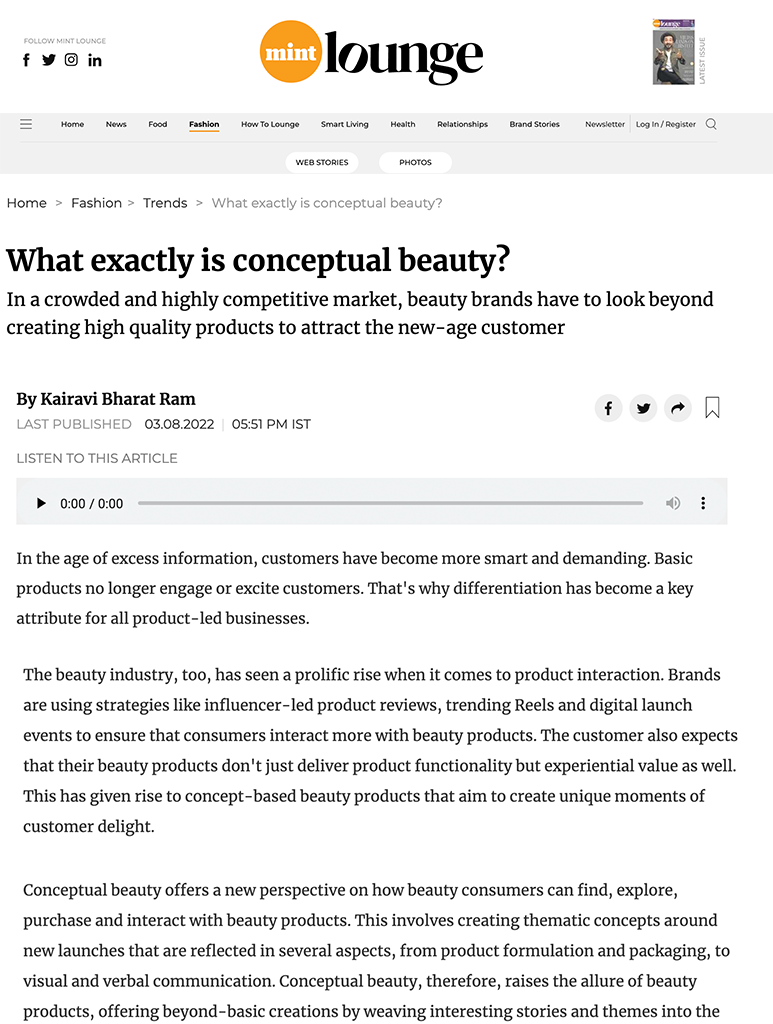Open Log In / Register link

tap(666, 124)
